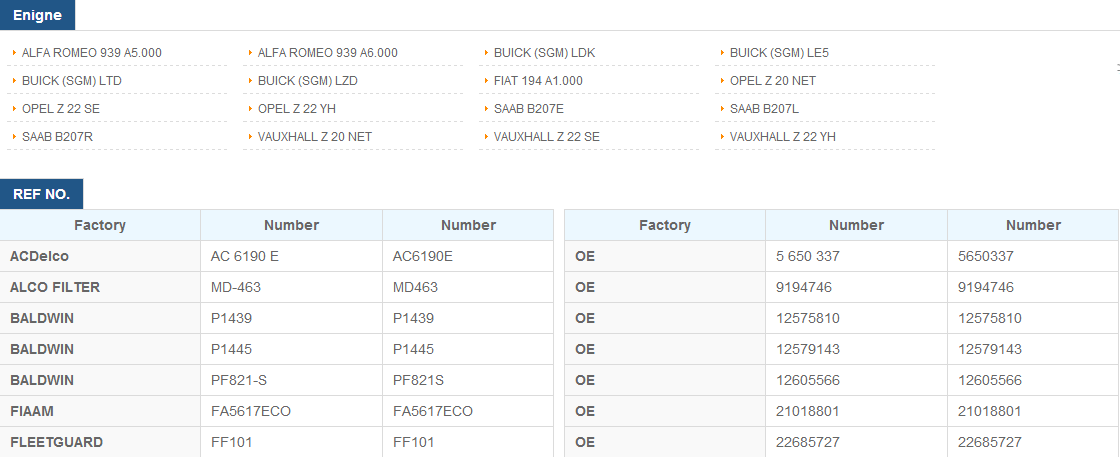Click number PF821-S
The height and width of the screenshot is (457, 1120).
coord(239,381)
